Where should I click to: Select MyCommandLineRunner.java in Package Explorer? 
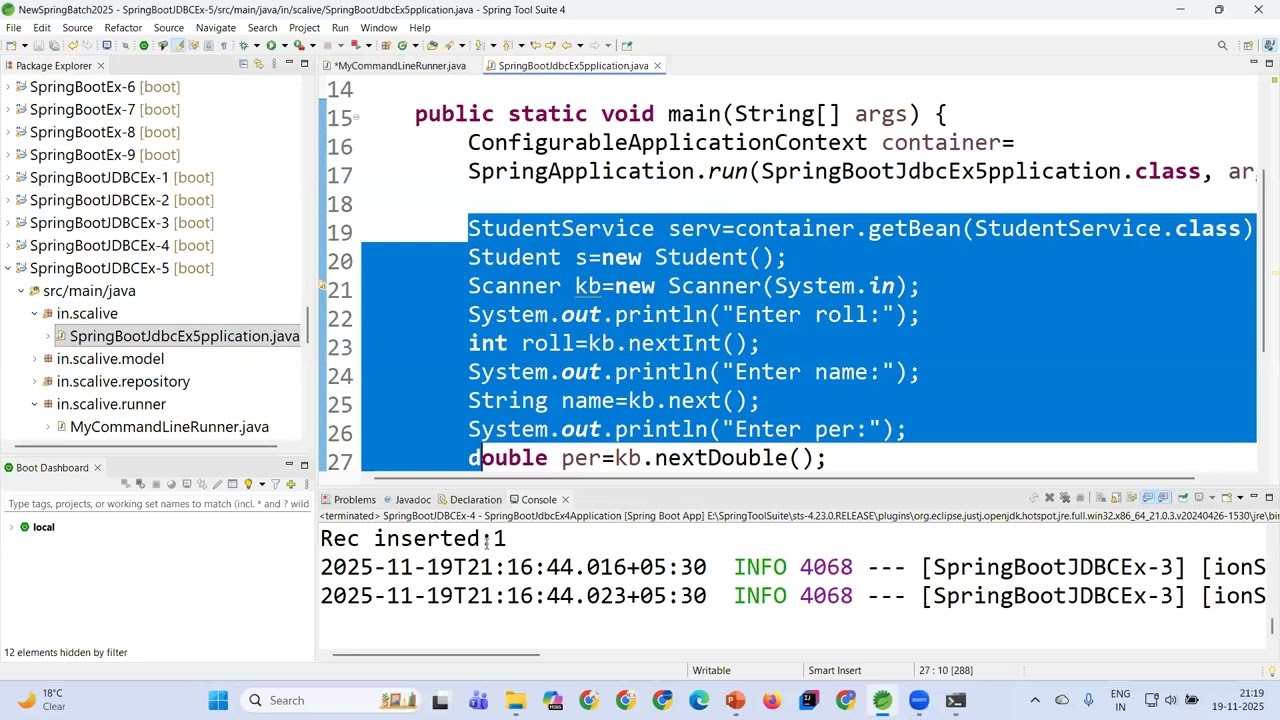[x=169, y=427]
